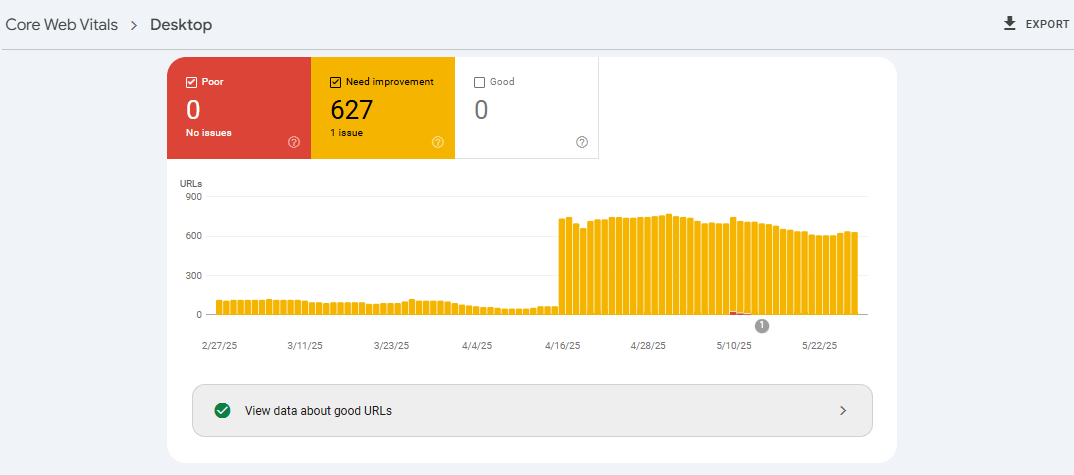Open help icon in Need improvement card
Viewport: 1074px width, 475px height.
click(x=438, y=142)
